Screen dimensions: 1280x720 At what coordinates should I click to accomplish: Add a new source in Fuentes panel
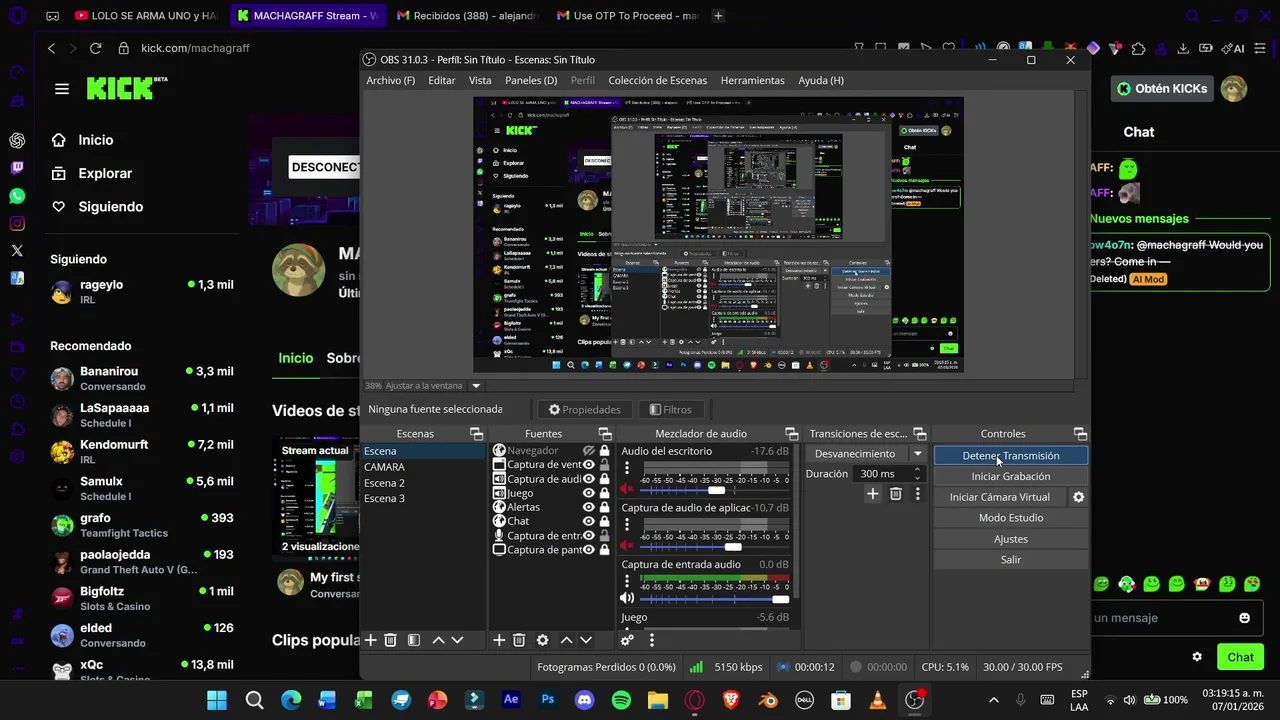point(499,640)
